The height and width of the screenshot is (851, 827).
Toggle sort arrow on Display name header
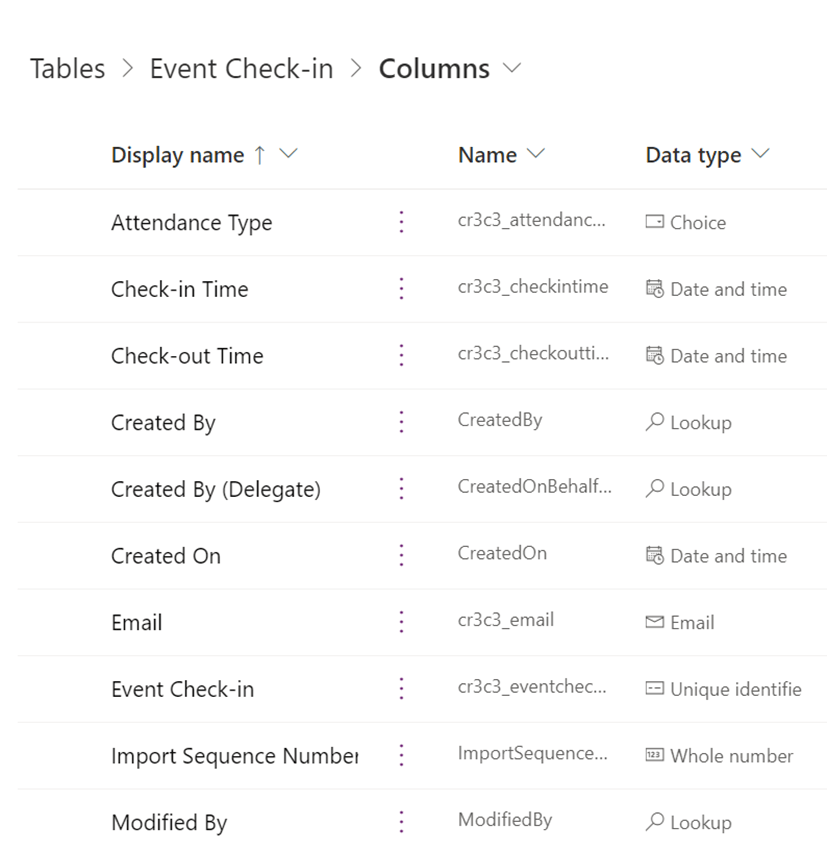[x=259, y=155]
